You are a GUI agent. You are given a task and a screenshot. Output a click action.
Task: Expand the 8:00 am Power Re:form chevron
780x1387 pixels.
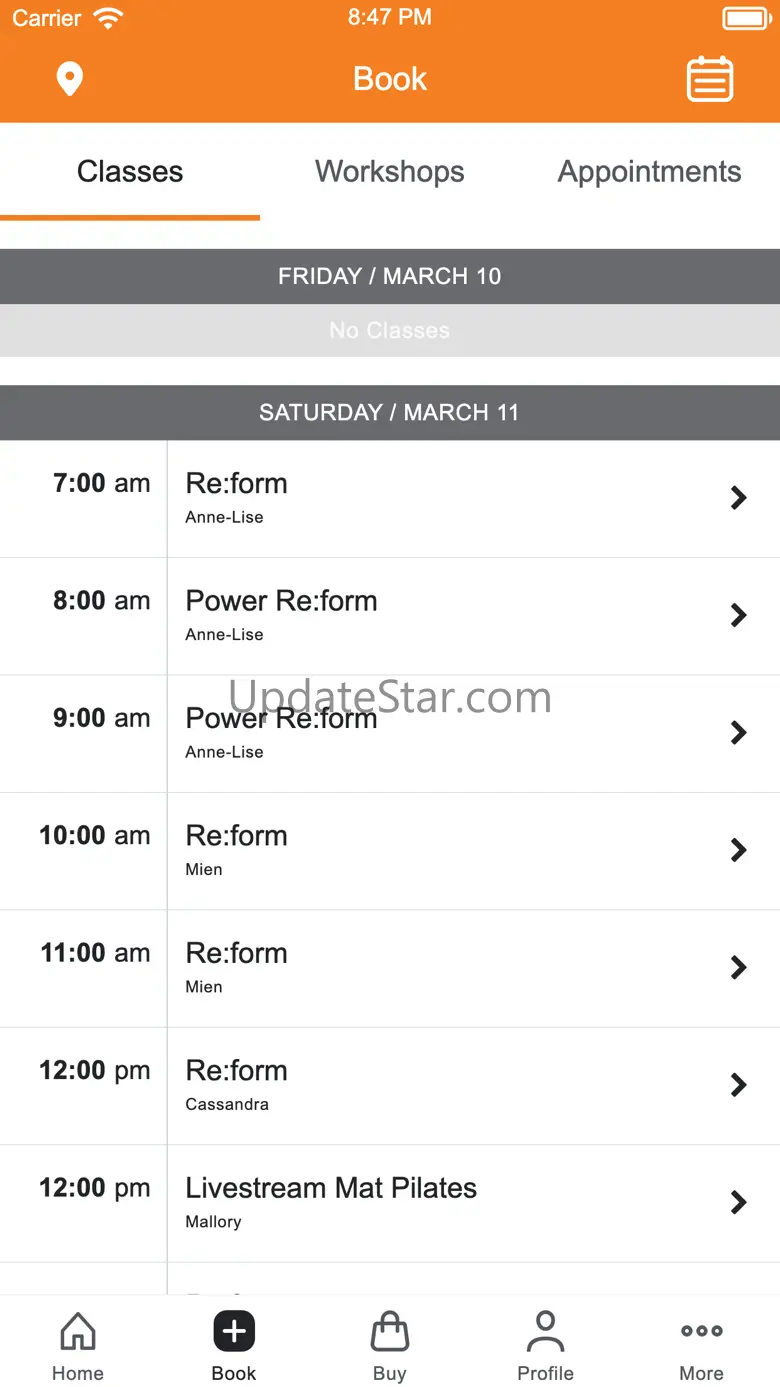click(x=739, y=615)
